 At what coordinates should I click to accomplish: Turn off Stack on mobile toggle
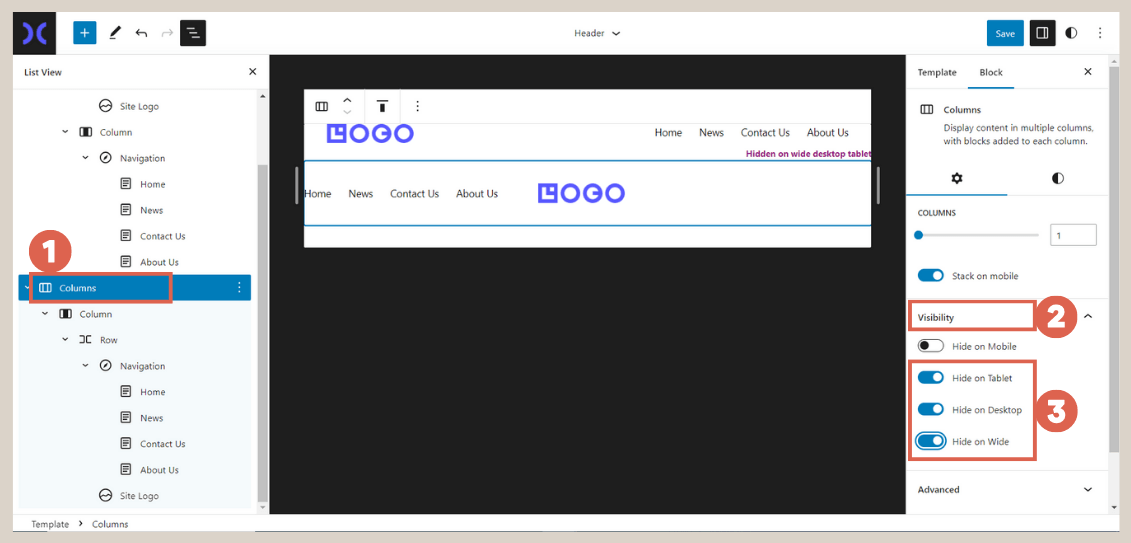point(931,276)
